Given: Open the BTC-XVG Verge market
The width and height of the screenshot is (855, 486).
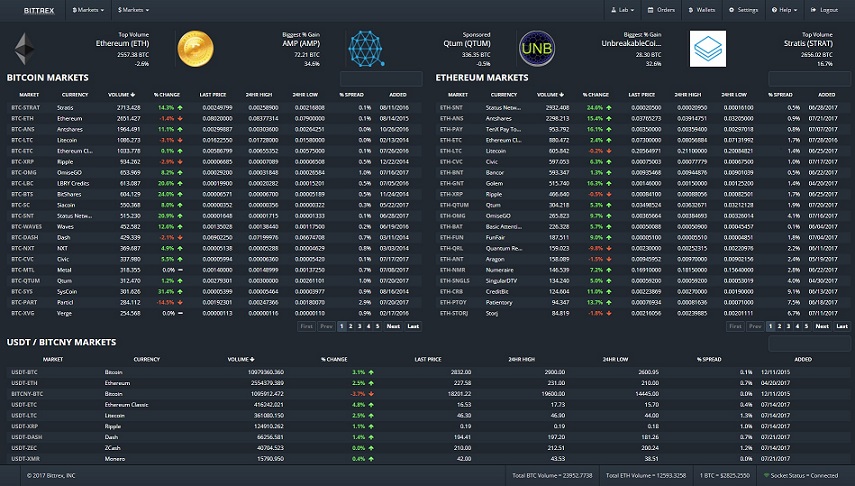Looking at the screenshot, I should [x=214, y=313].
